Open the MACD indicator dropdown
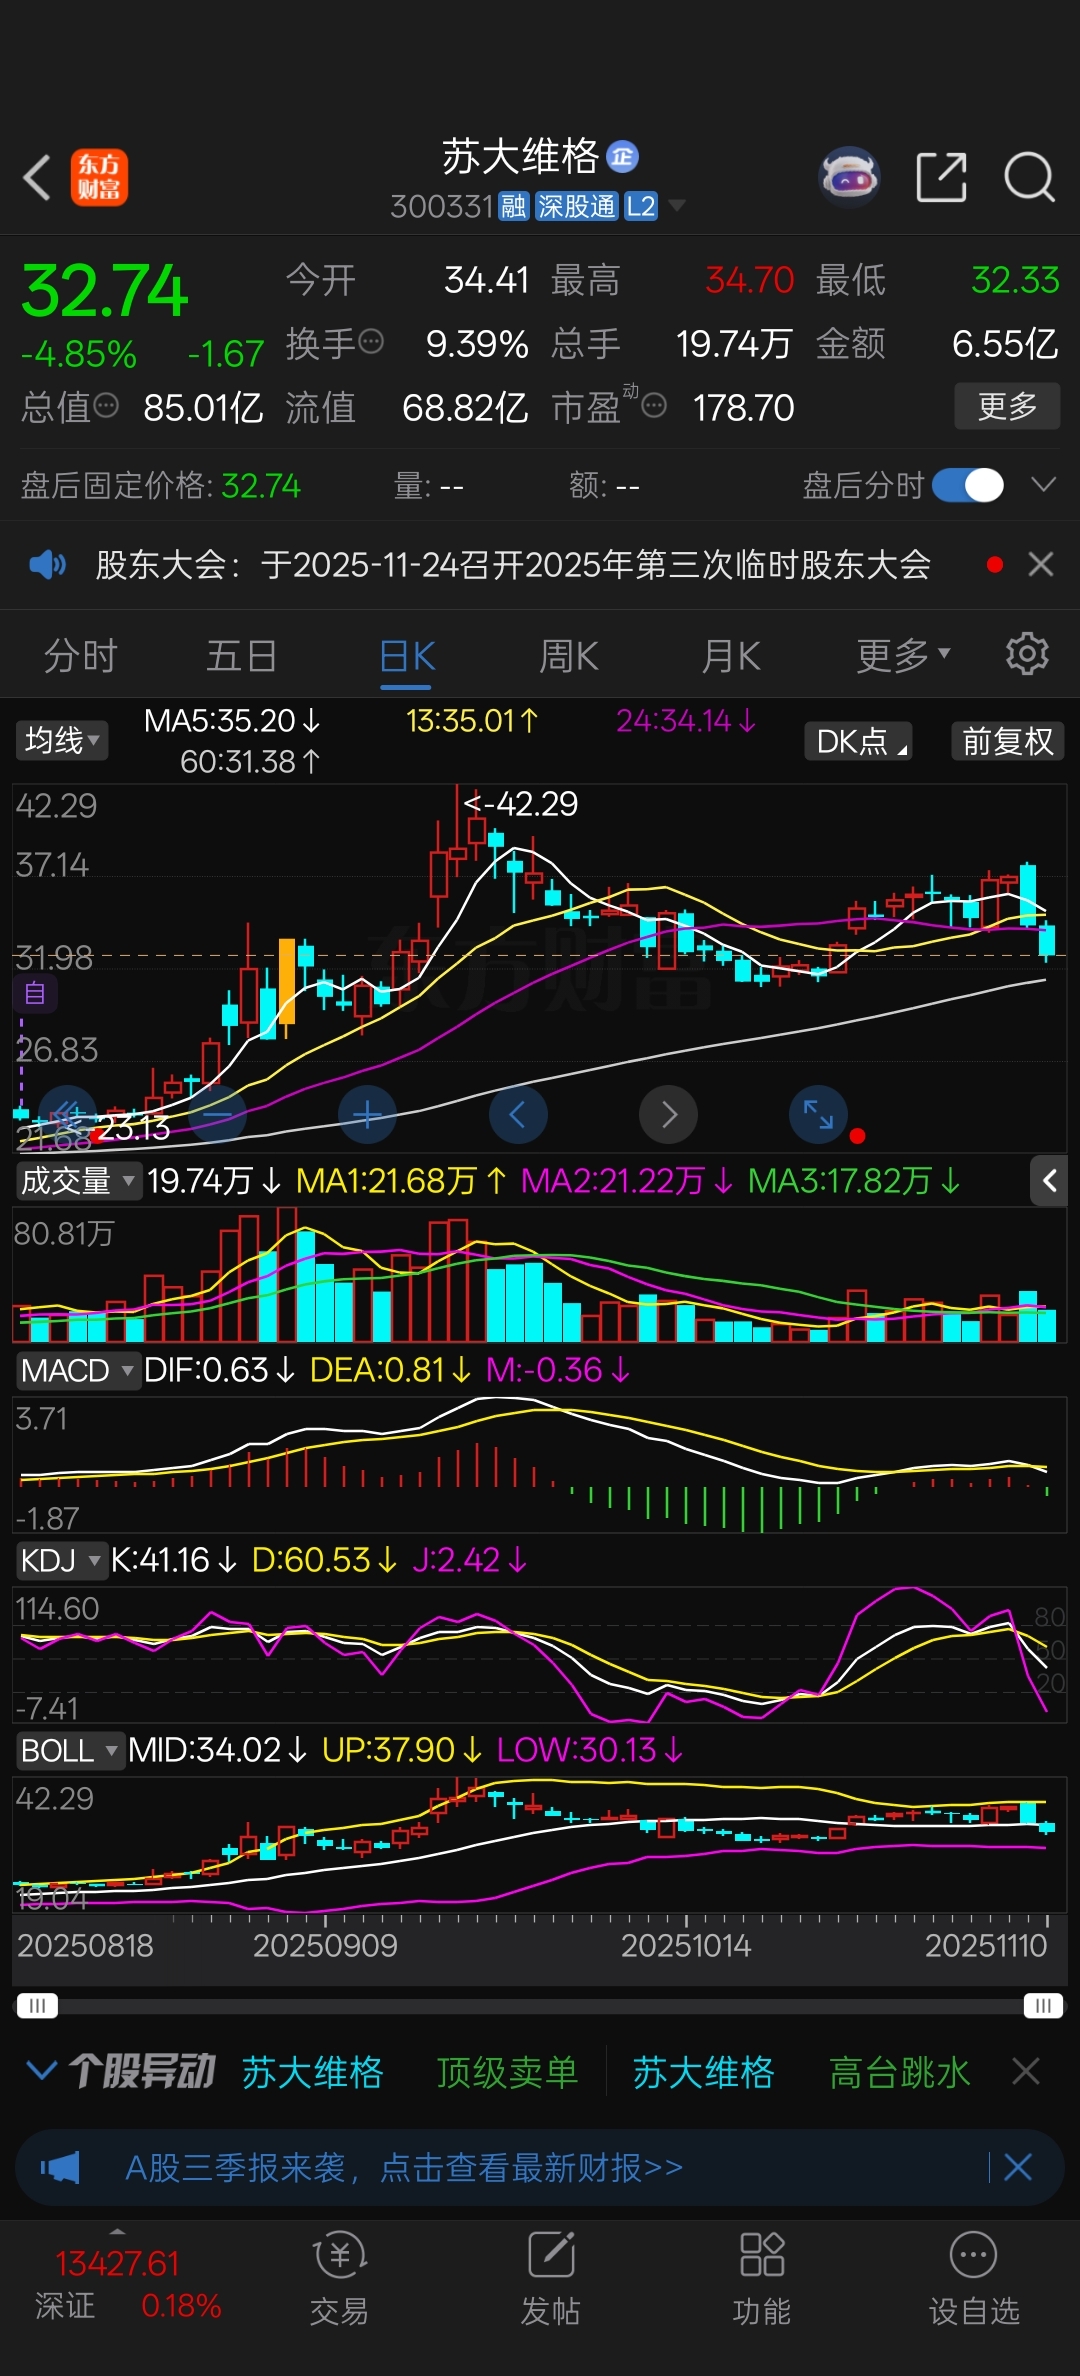 pos(77,1369)
